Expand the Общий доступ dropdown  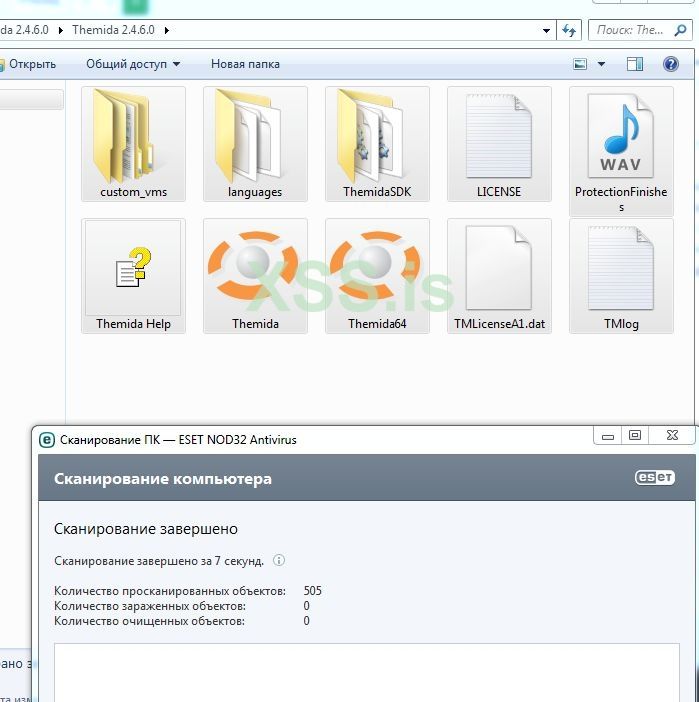tap(176, 64)
